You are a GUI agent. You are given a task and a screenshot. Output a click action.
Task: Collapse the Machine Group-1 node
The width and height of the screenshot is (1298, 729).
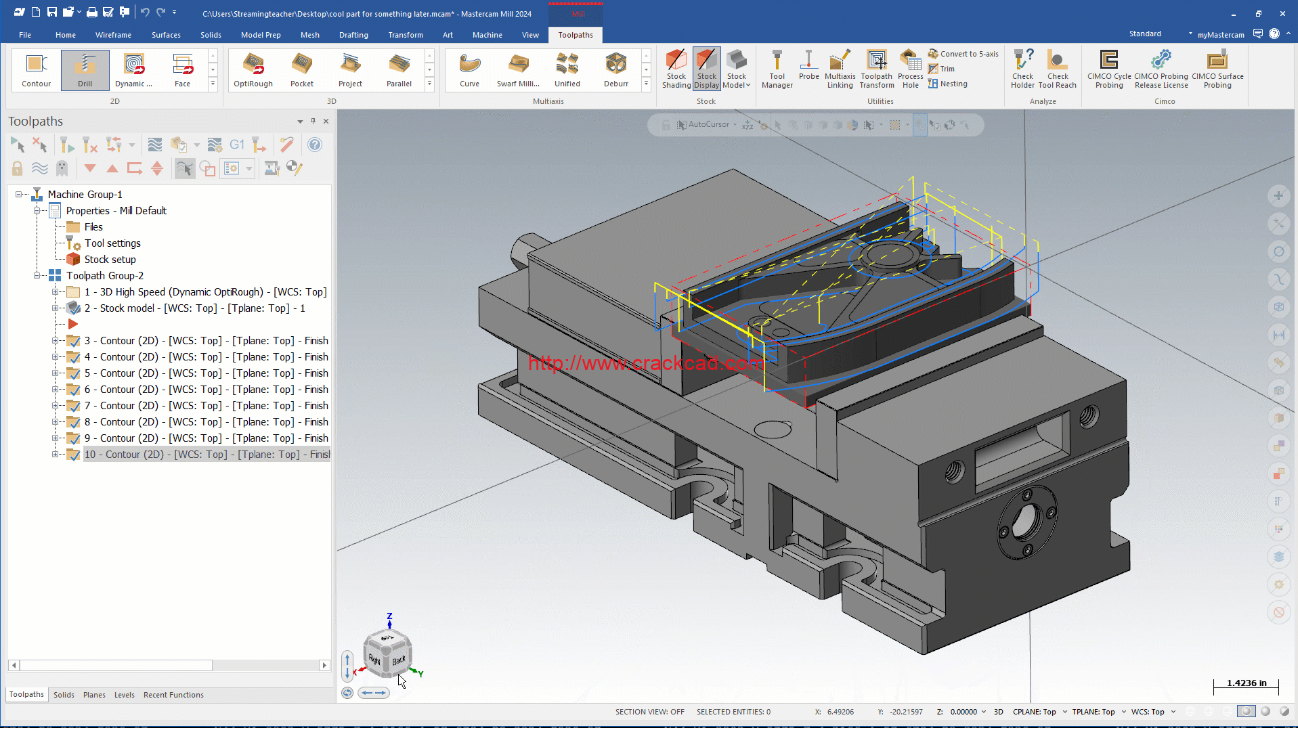[x=19, y=194]
